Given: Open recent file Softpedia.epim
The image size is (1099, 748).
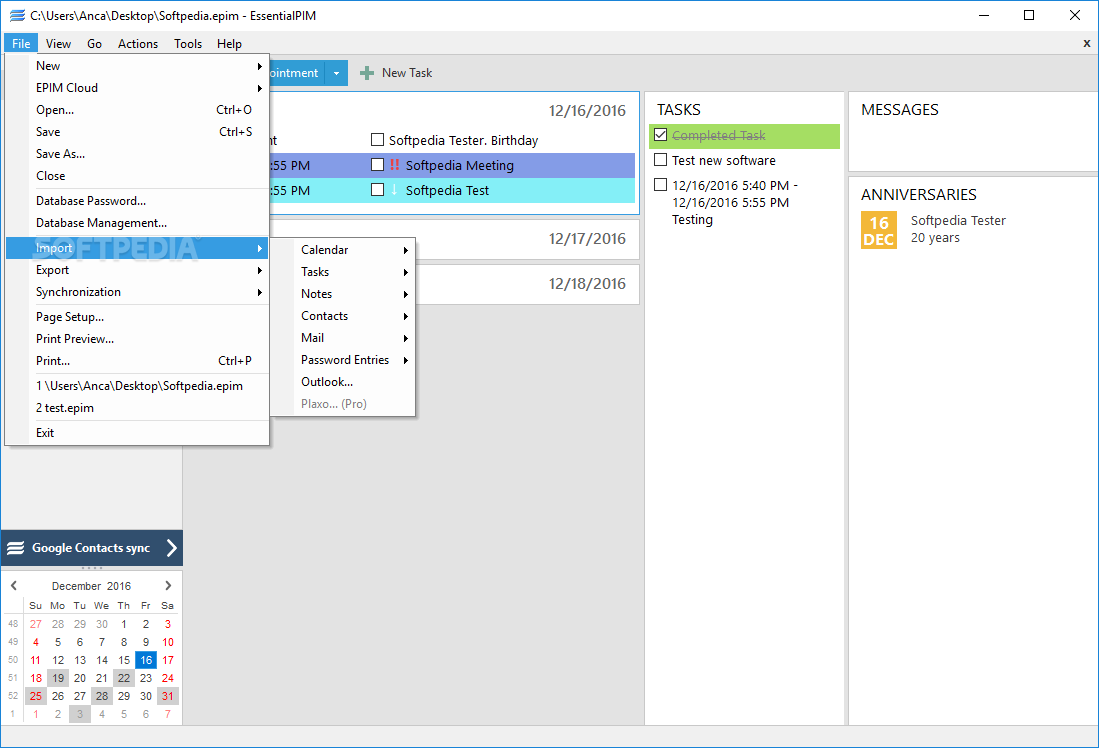Looking at the screenshot, I should coord(137,386).
